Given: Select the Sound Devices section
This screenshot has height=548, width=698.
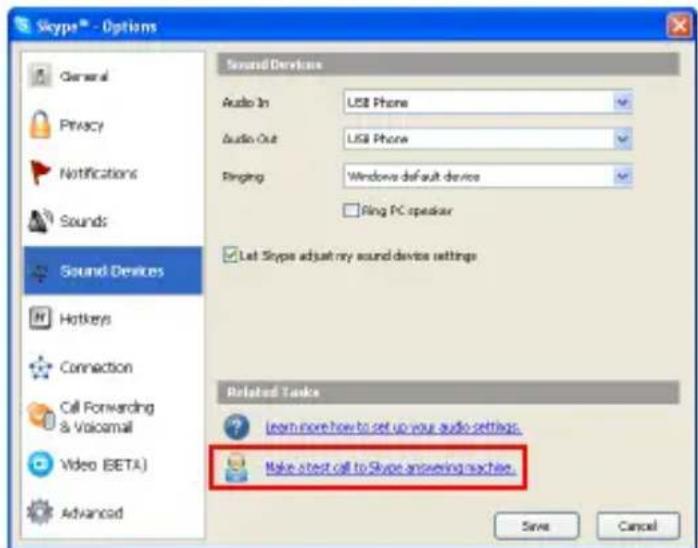Looking at the screenshot, I should tap(113, 271).
